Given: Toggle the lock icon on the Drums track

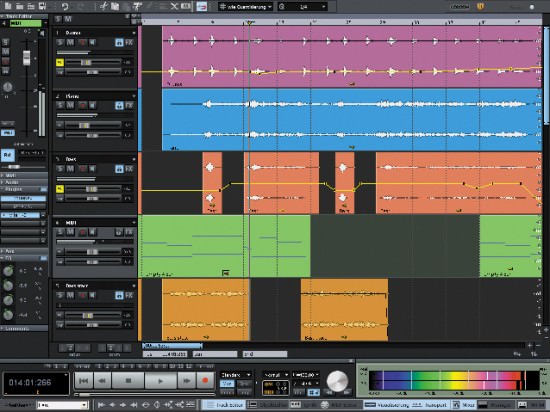Looking at the screenshot, I should pos(119,43).
